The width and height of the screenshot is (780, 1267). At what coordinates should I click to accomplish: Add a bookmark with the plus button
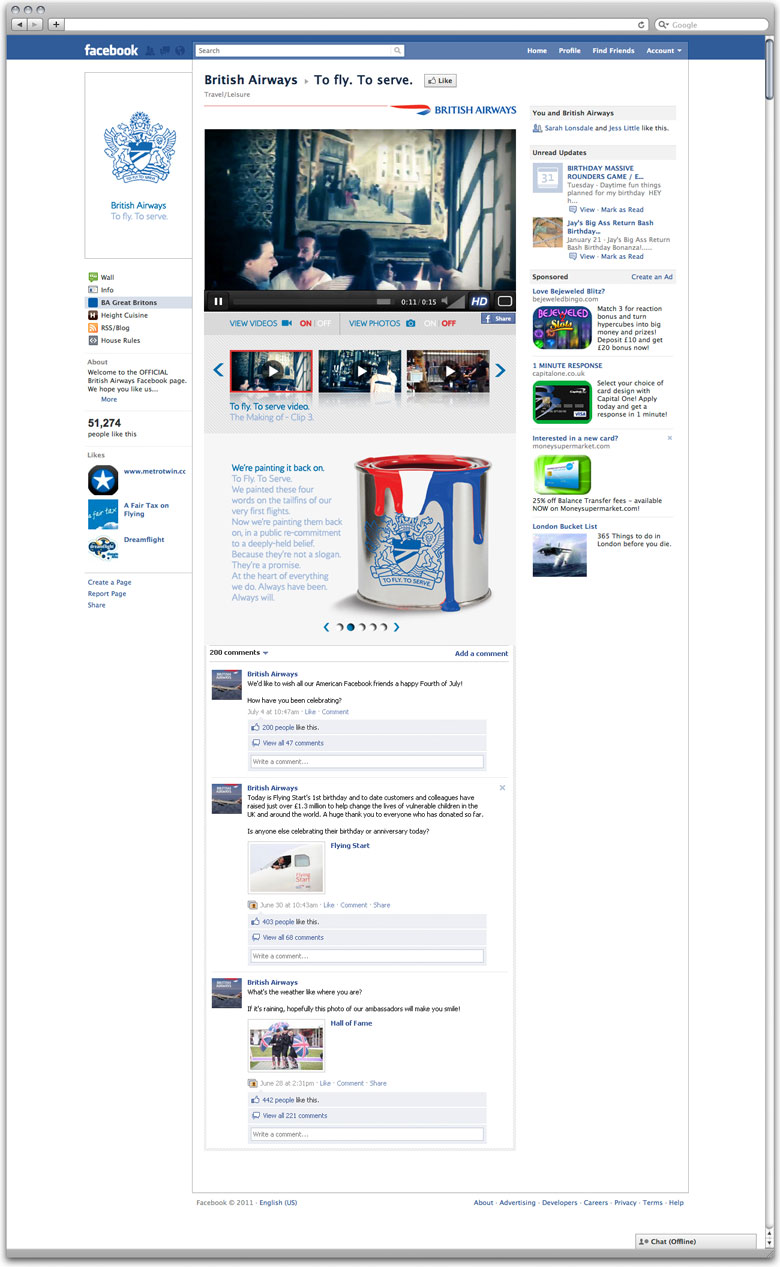56,24
